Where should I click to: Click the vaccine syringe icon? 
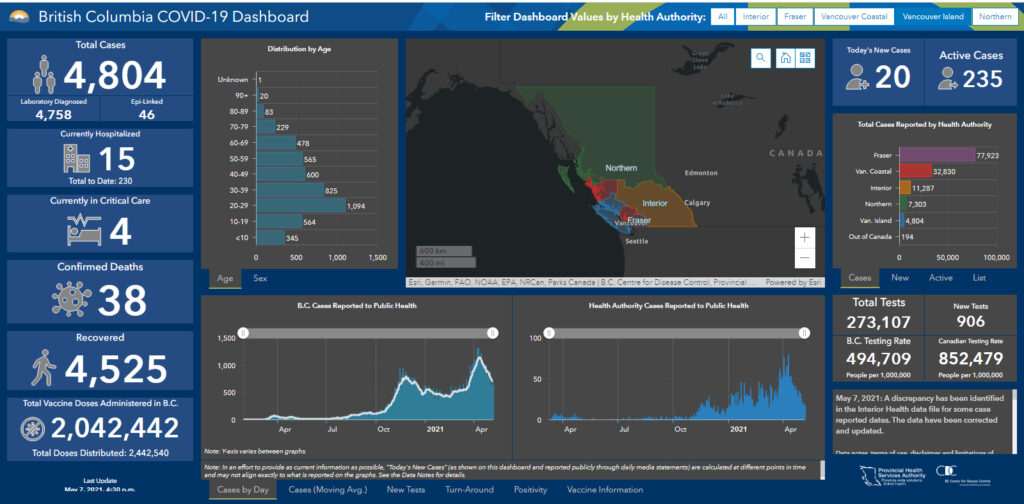(35, 427)
